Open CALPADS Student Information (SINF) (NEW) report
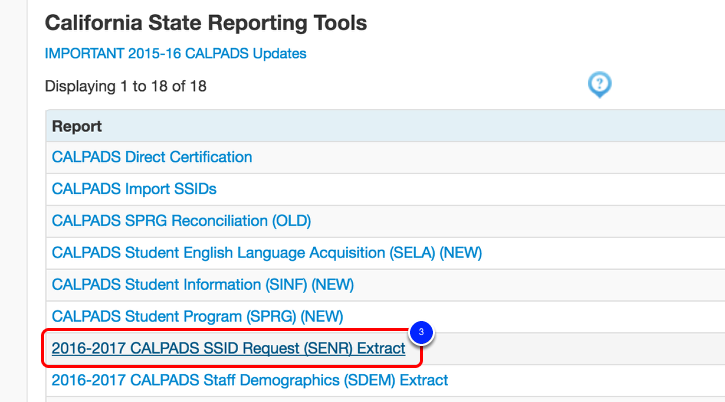Viewport: 725px width, 402px height. pos(203,285)
